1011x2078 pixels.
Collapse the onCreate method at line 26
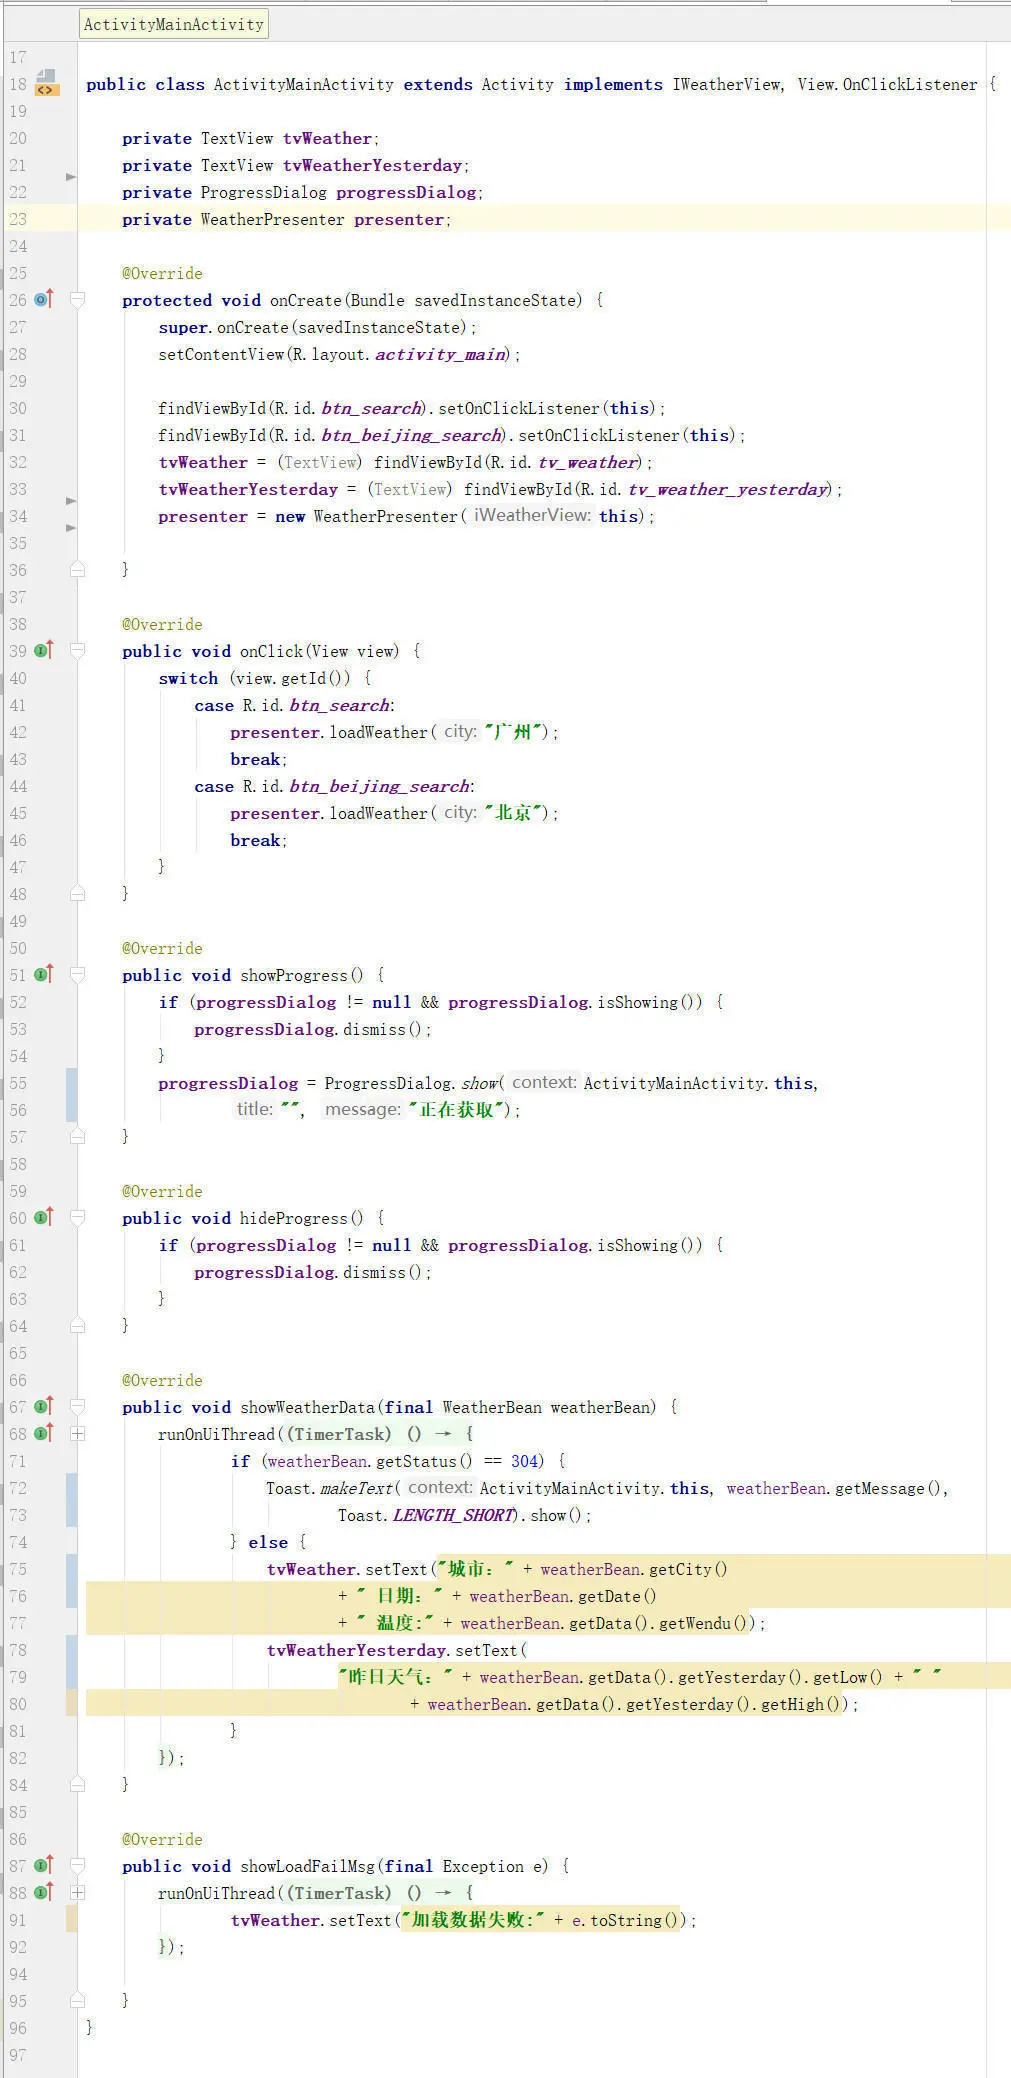77,299
